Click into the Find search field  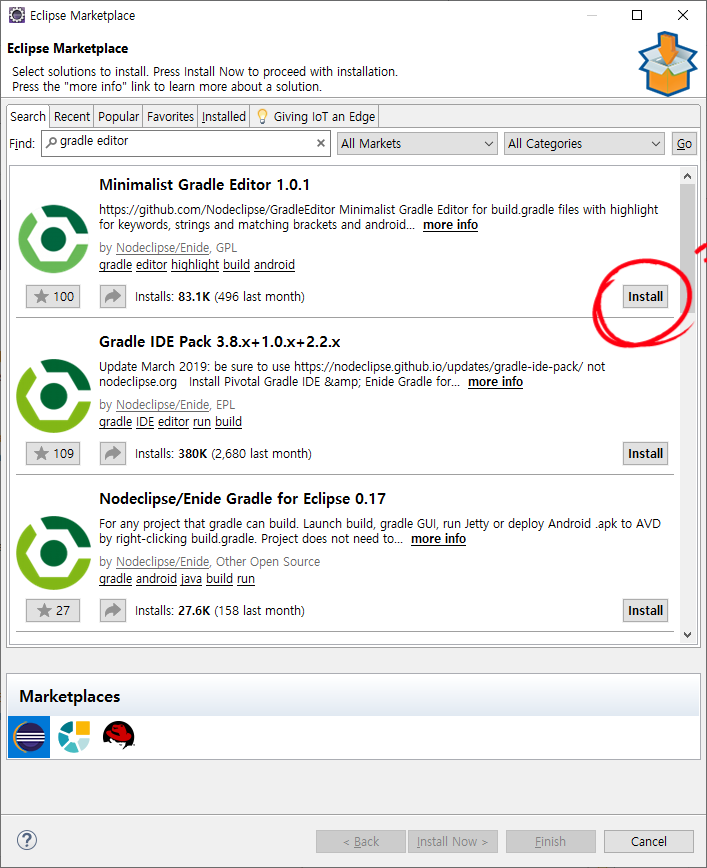tap(185, 143)
